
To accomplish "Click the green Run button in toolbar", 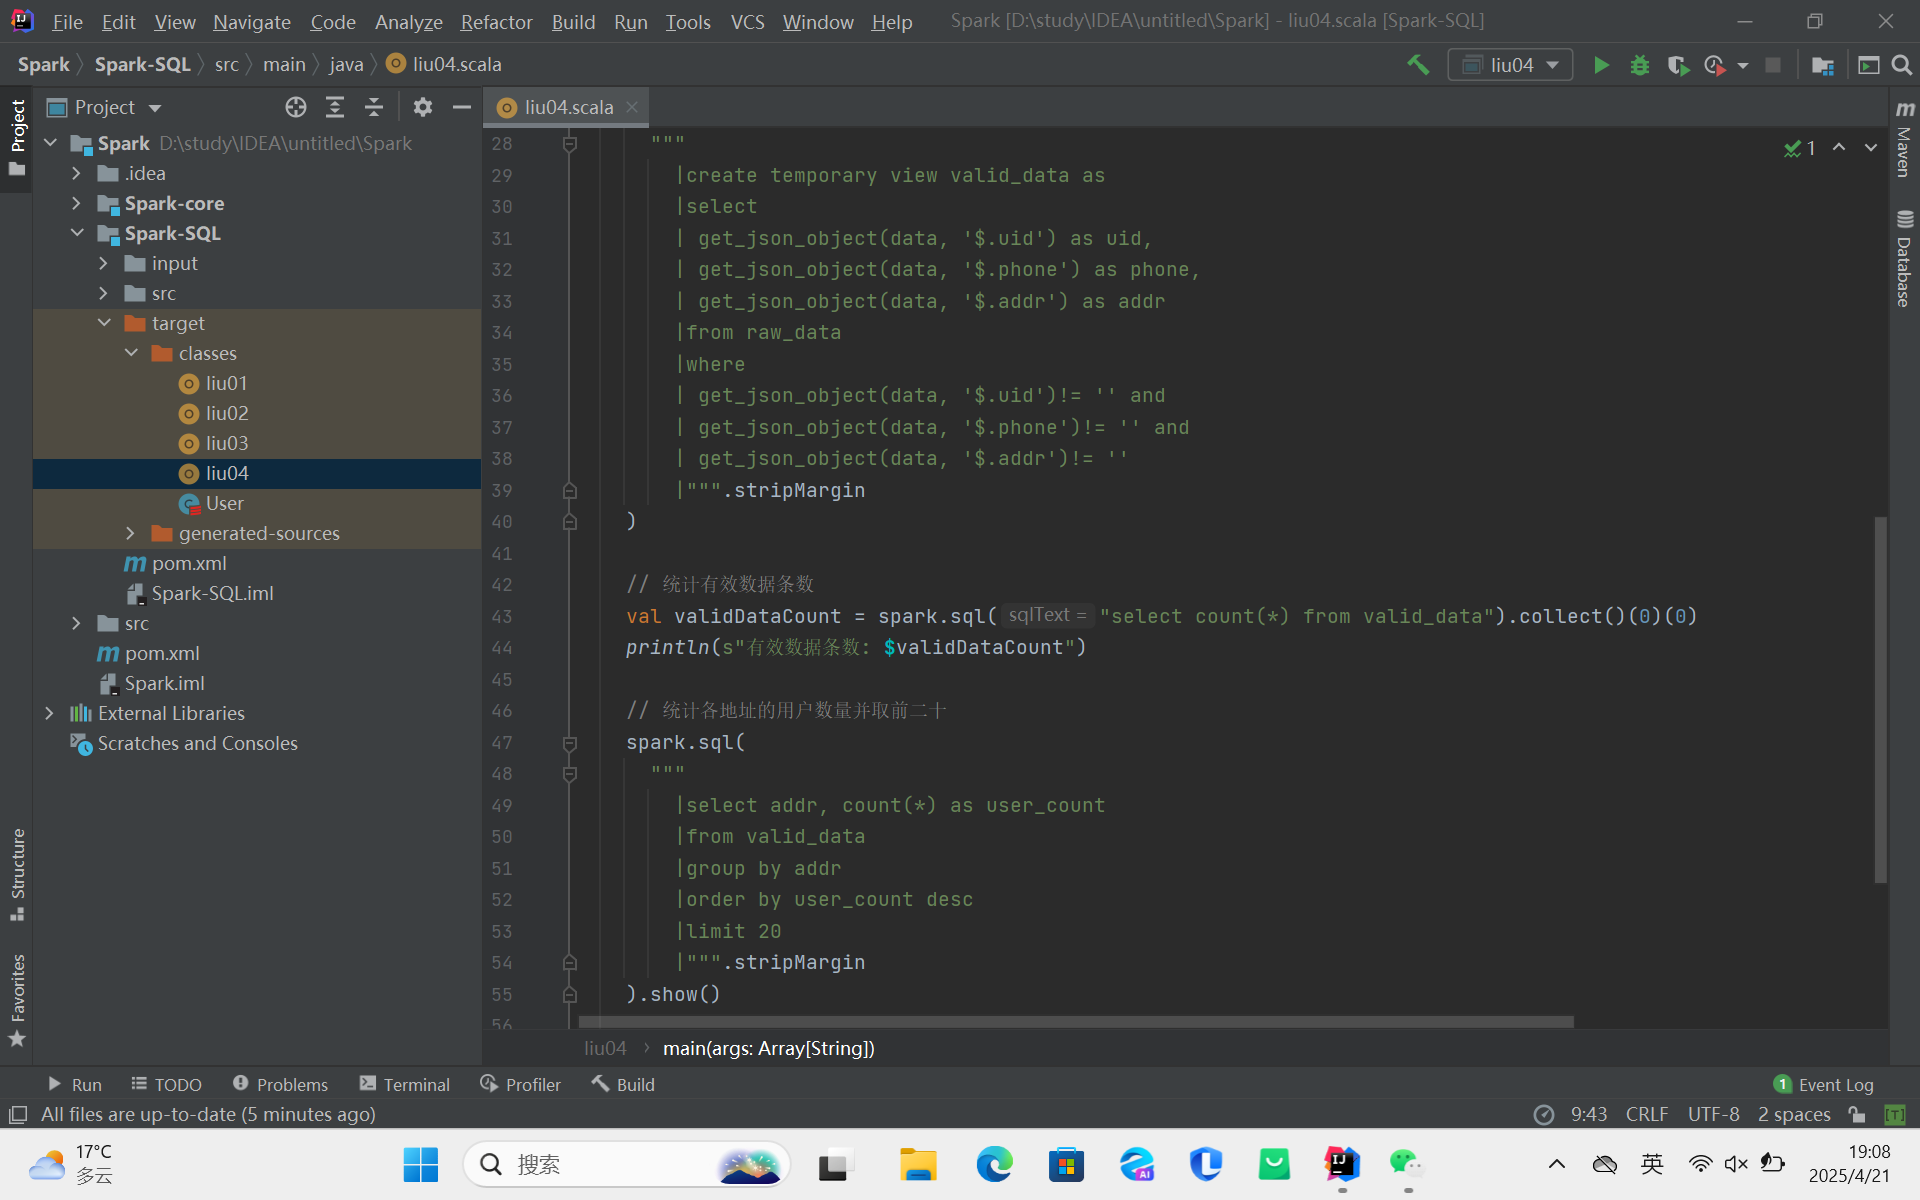I will coord(1601,65).
